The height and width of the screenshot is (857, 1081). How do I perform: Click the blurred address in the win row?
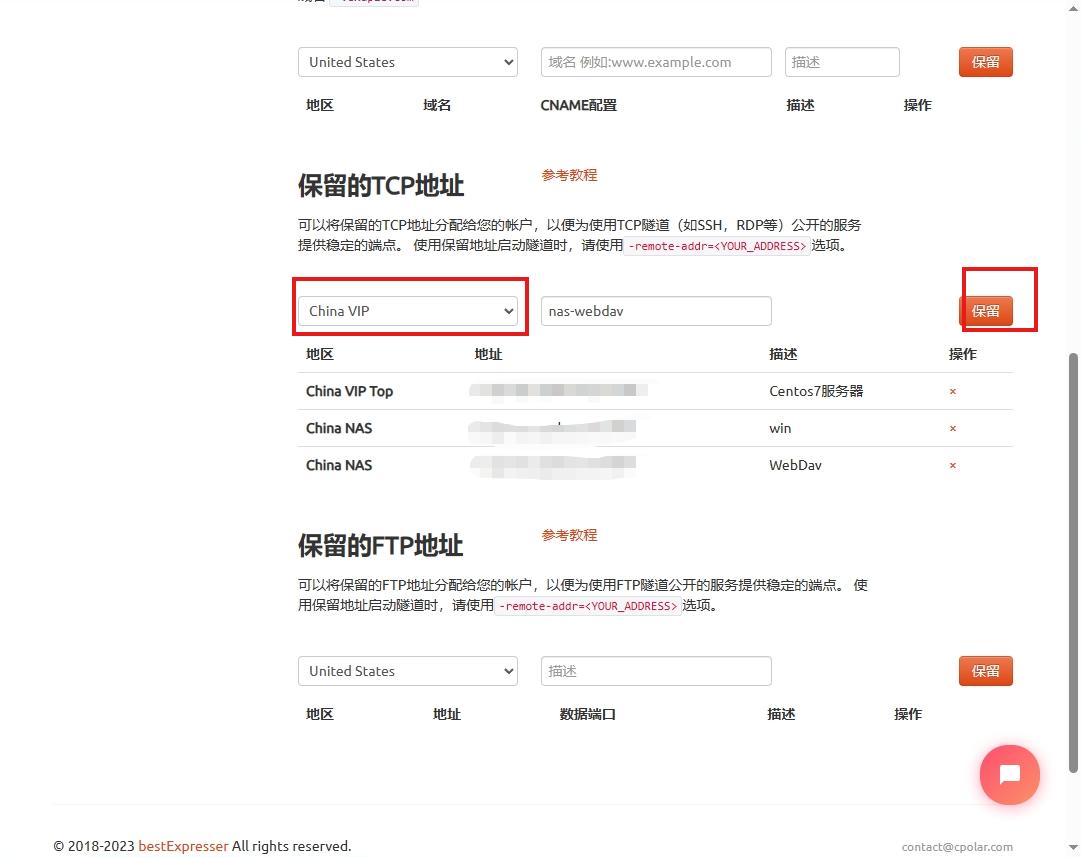coord(552,430)
